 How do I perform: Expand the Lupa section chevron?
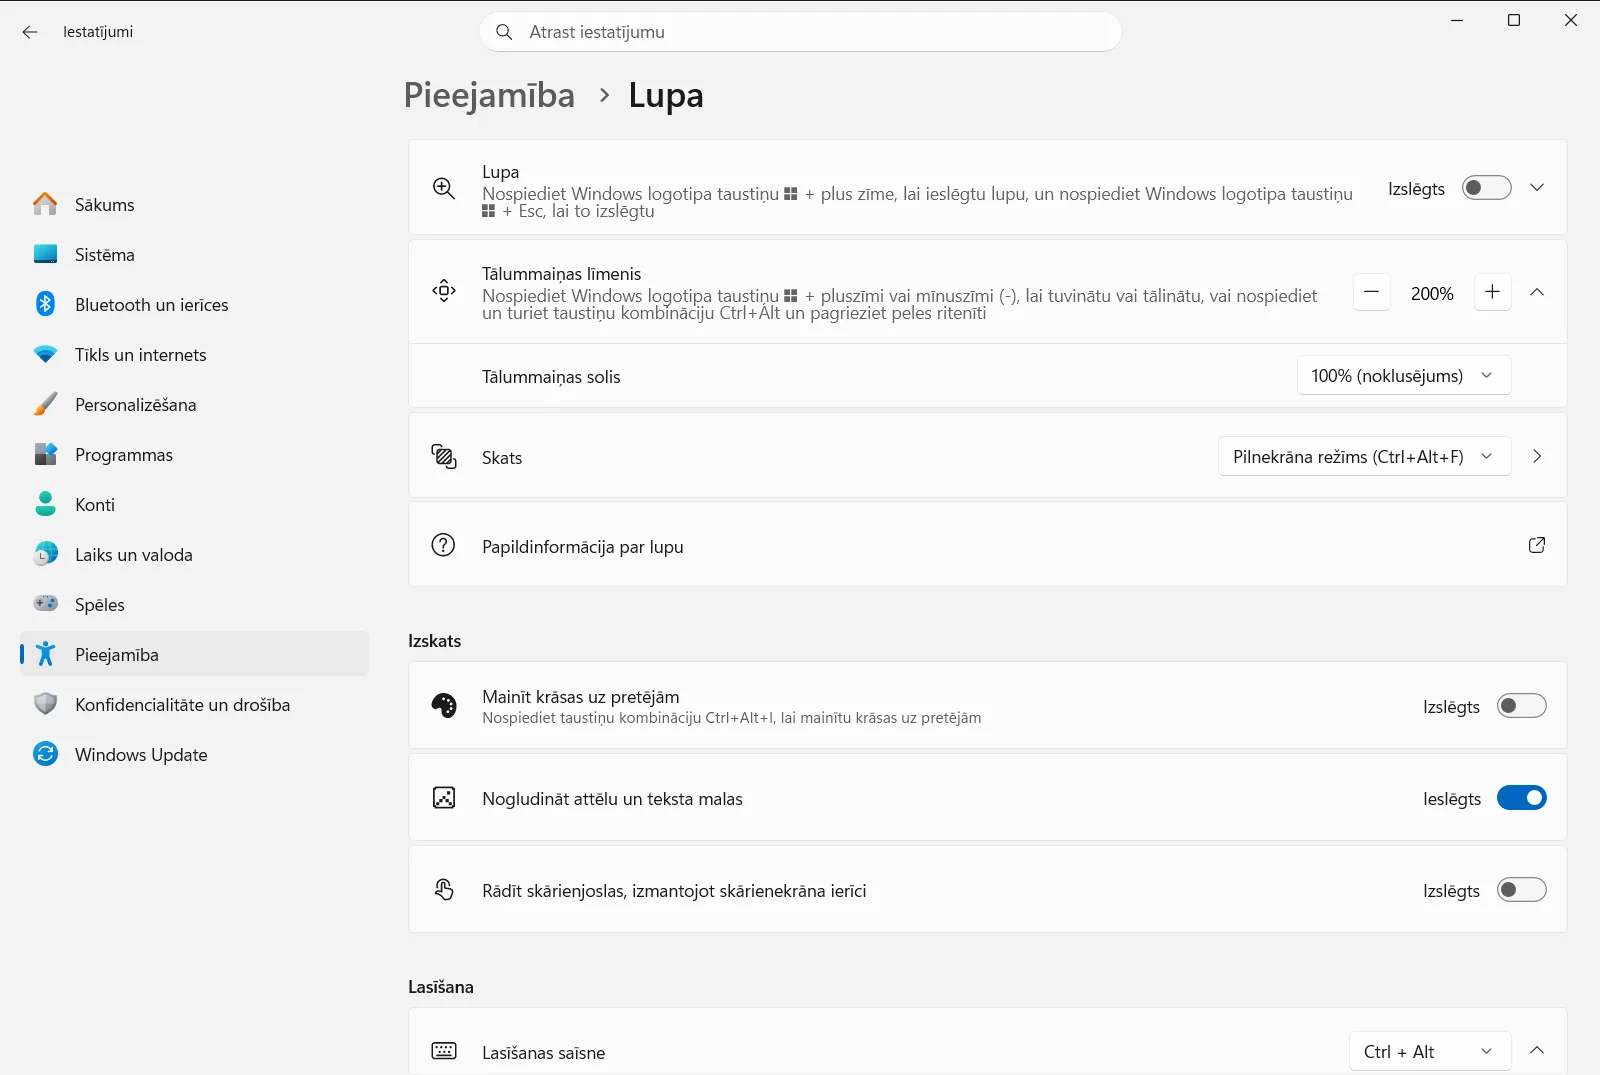click(1537, 188)
